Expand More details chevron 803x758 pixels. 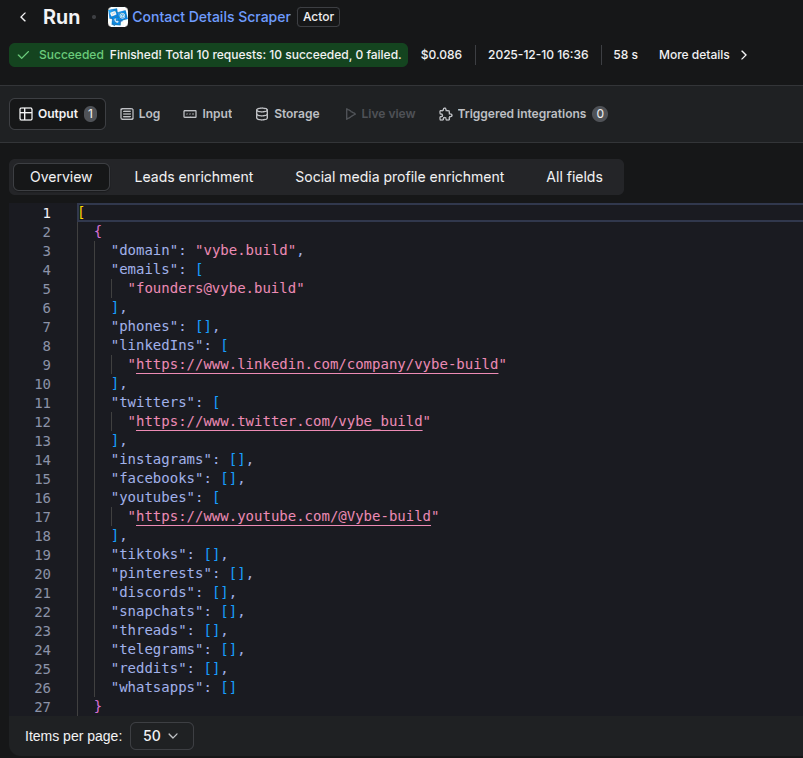[744, 55]
